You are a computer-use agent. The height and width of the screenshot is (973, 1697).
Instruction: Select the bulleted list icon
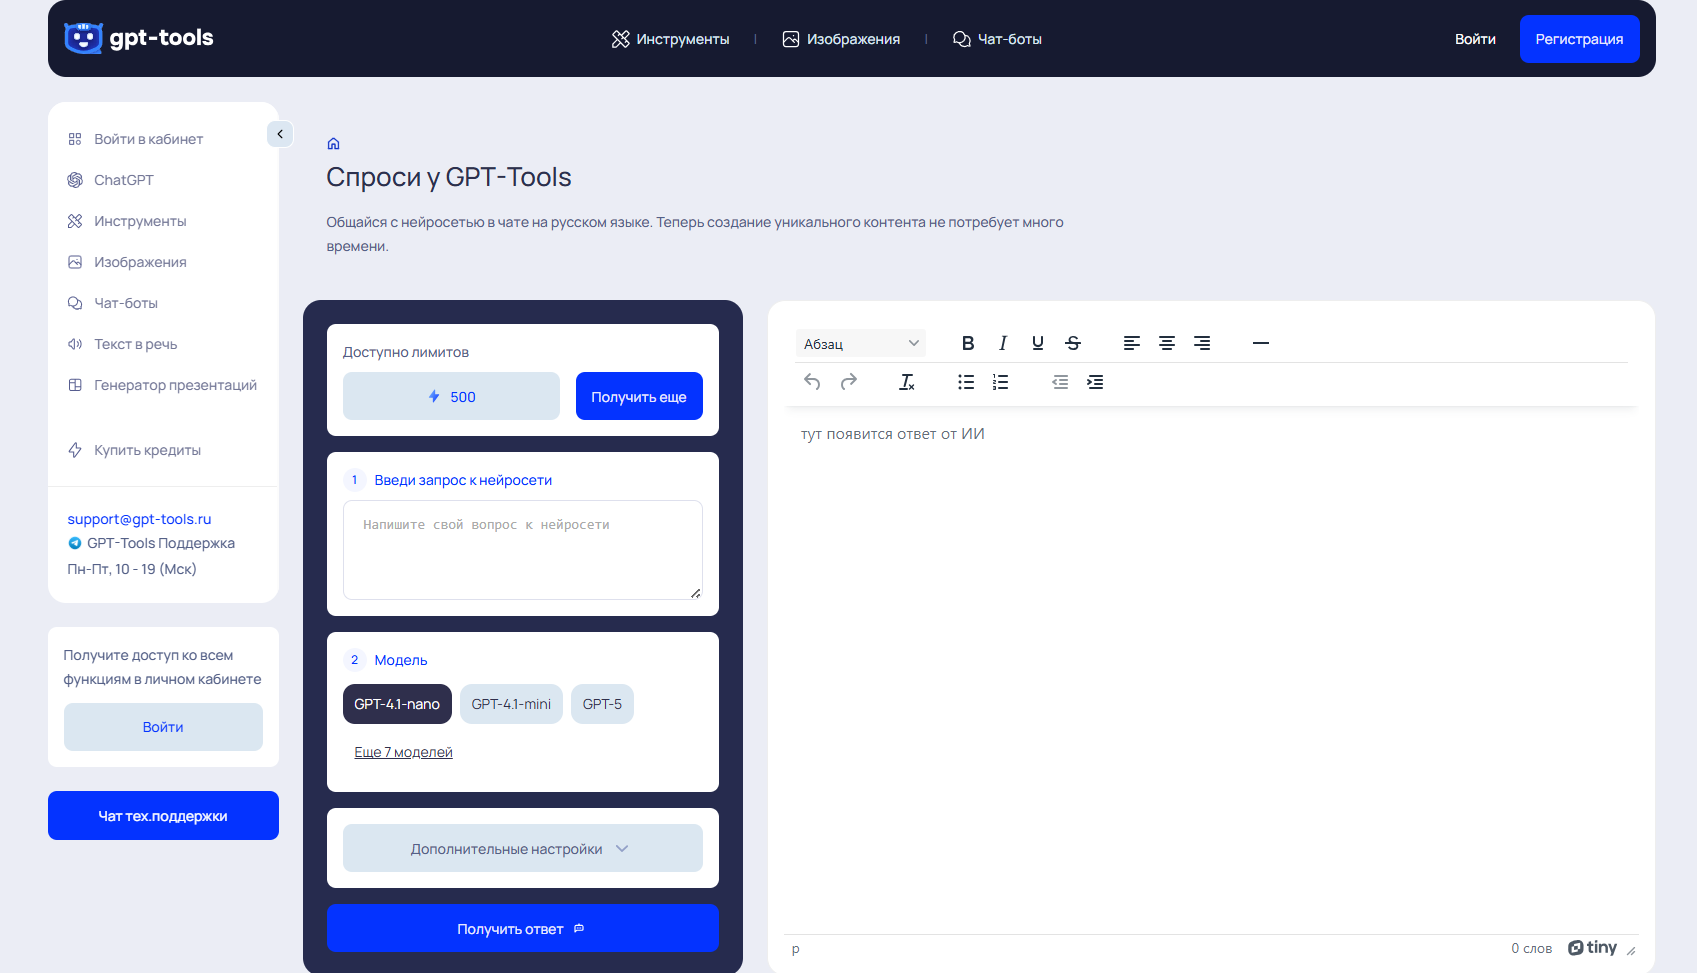point(965,381)
